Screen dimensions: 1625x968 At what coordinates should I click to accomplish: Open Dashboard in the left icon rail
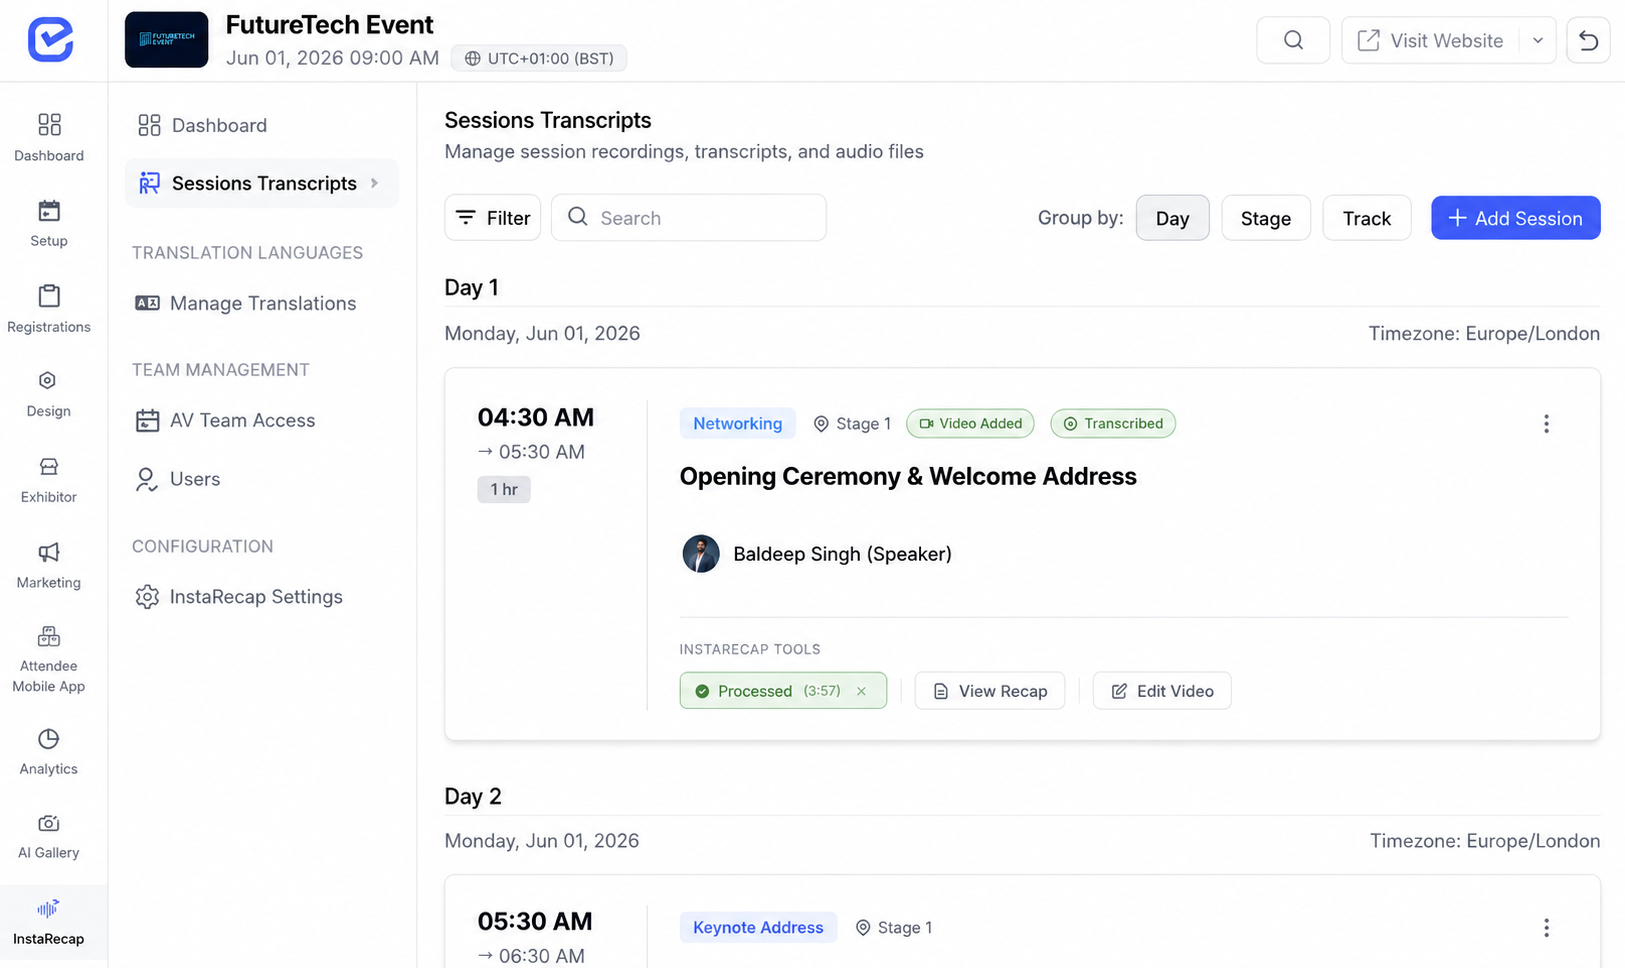click(49, 137)
